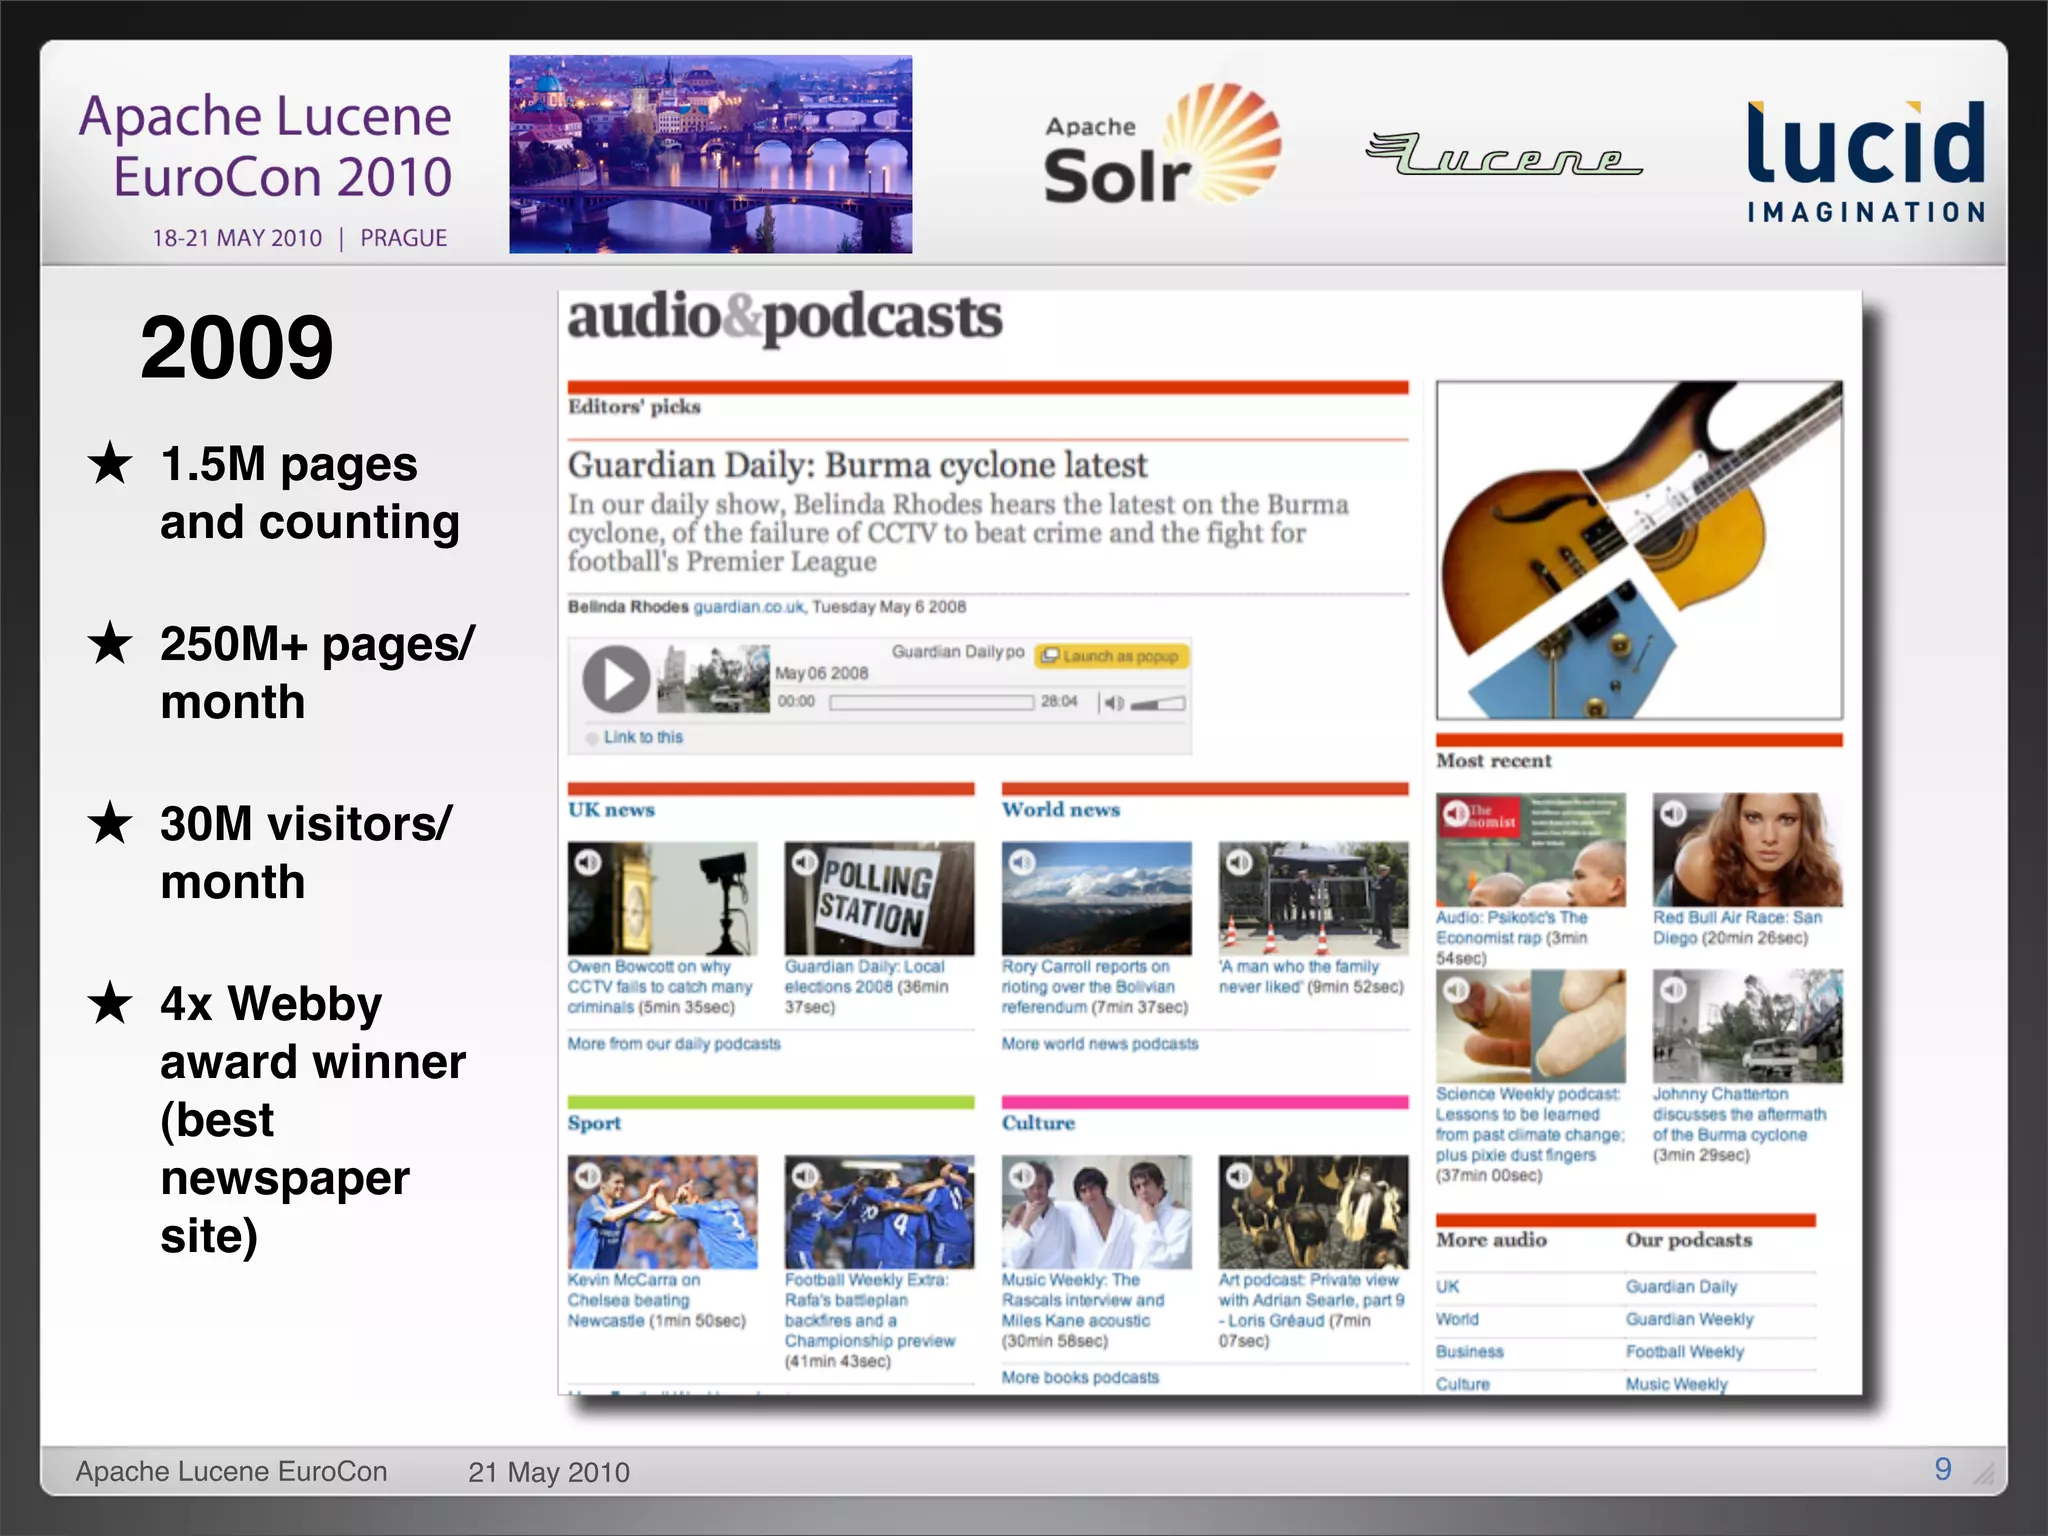Click the Apache Solr logo
This screenshot has height=1536, width=2048.
click(1161, 145)
